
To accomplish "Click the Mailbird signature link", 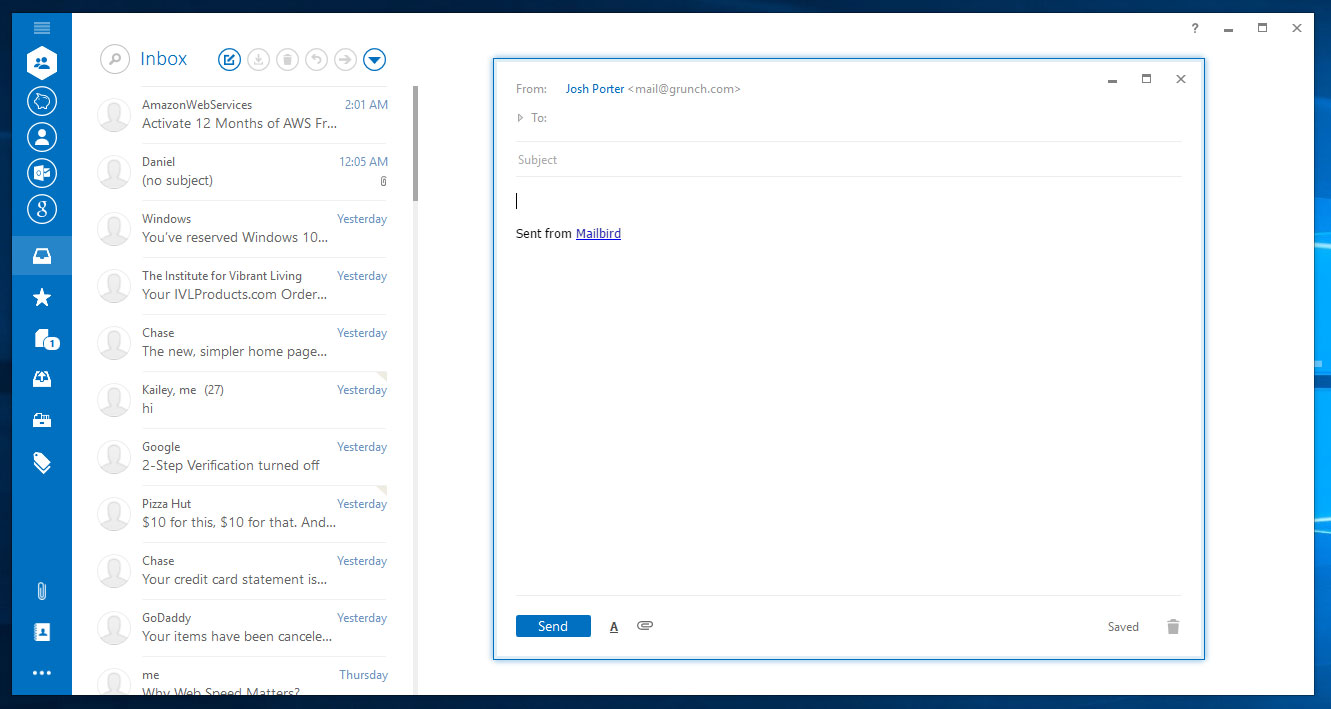I will pos(598,234).
